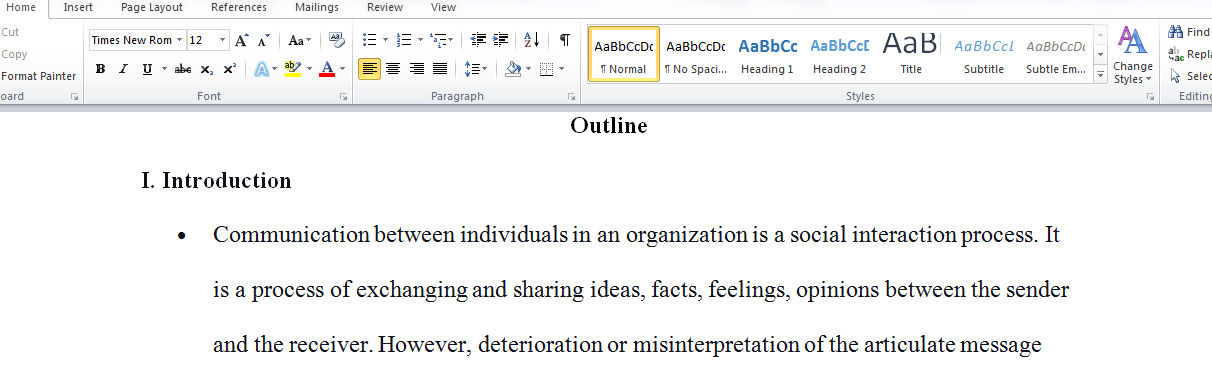
Task: Apply the No Spacing style
Action: (696, 55)
